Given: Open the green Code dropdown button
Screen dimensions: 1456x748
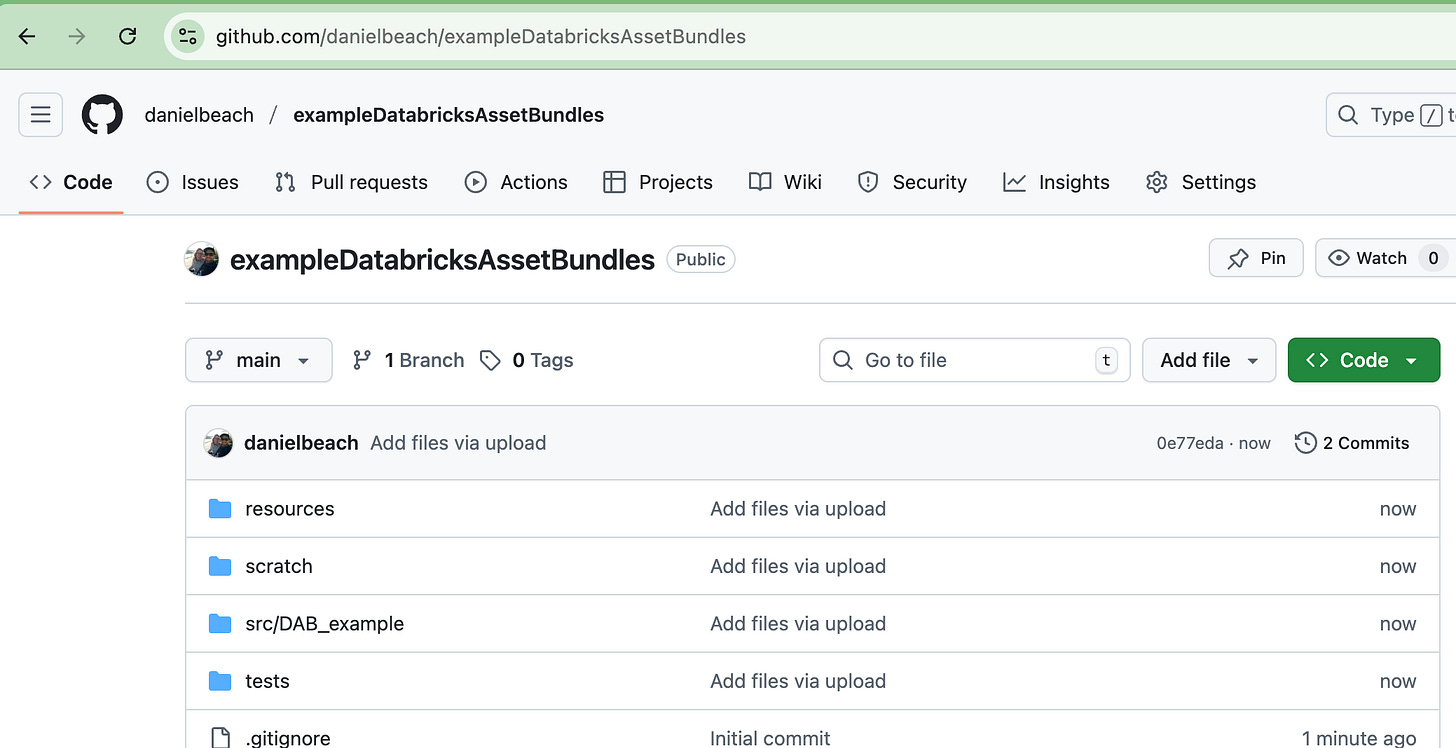Looking at the screenshot, I should (1364, 360).
